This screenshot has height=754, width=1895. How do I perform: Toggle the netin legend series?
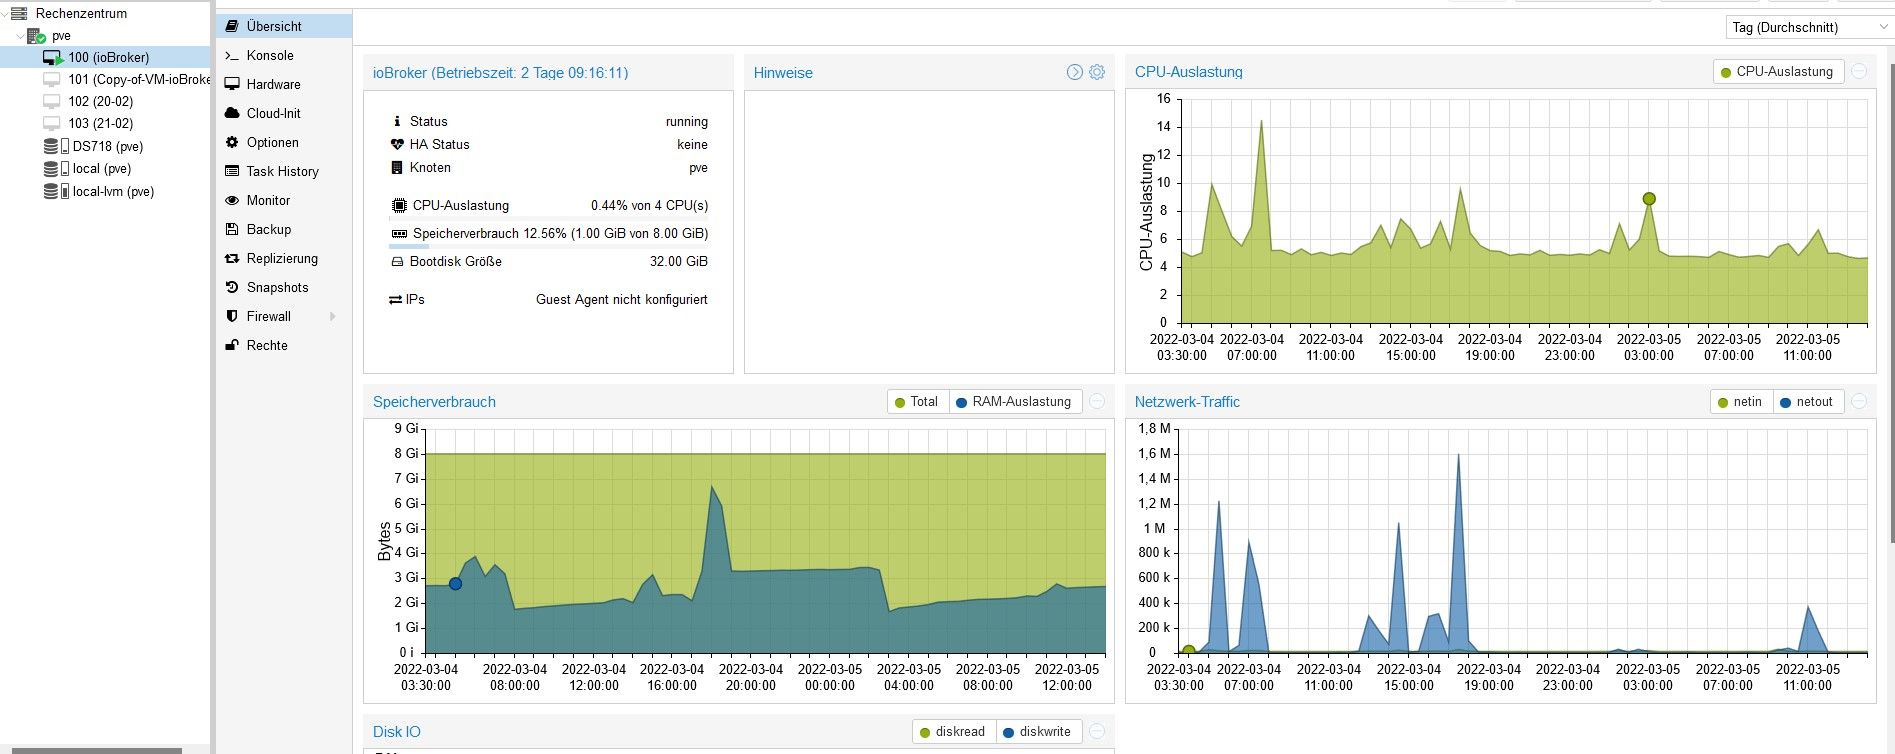[1741, 402]
